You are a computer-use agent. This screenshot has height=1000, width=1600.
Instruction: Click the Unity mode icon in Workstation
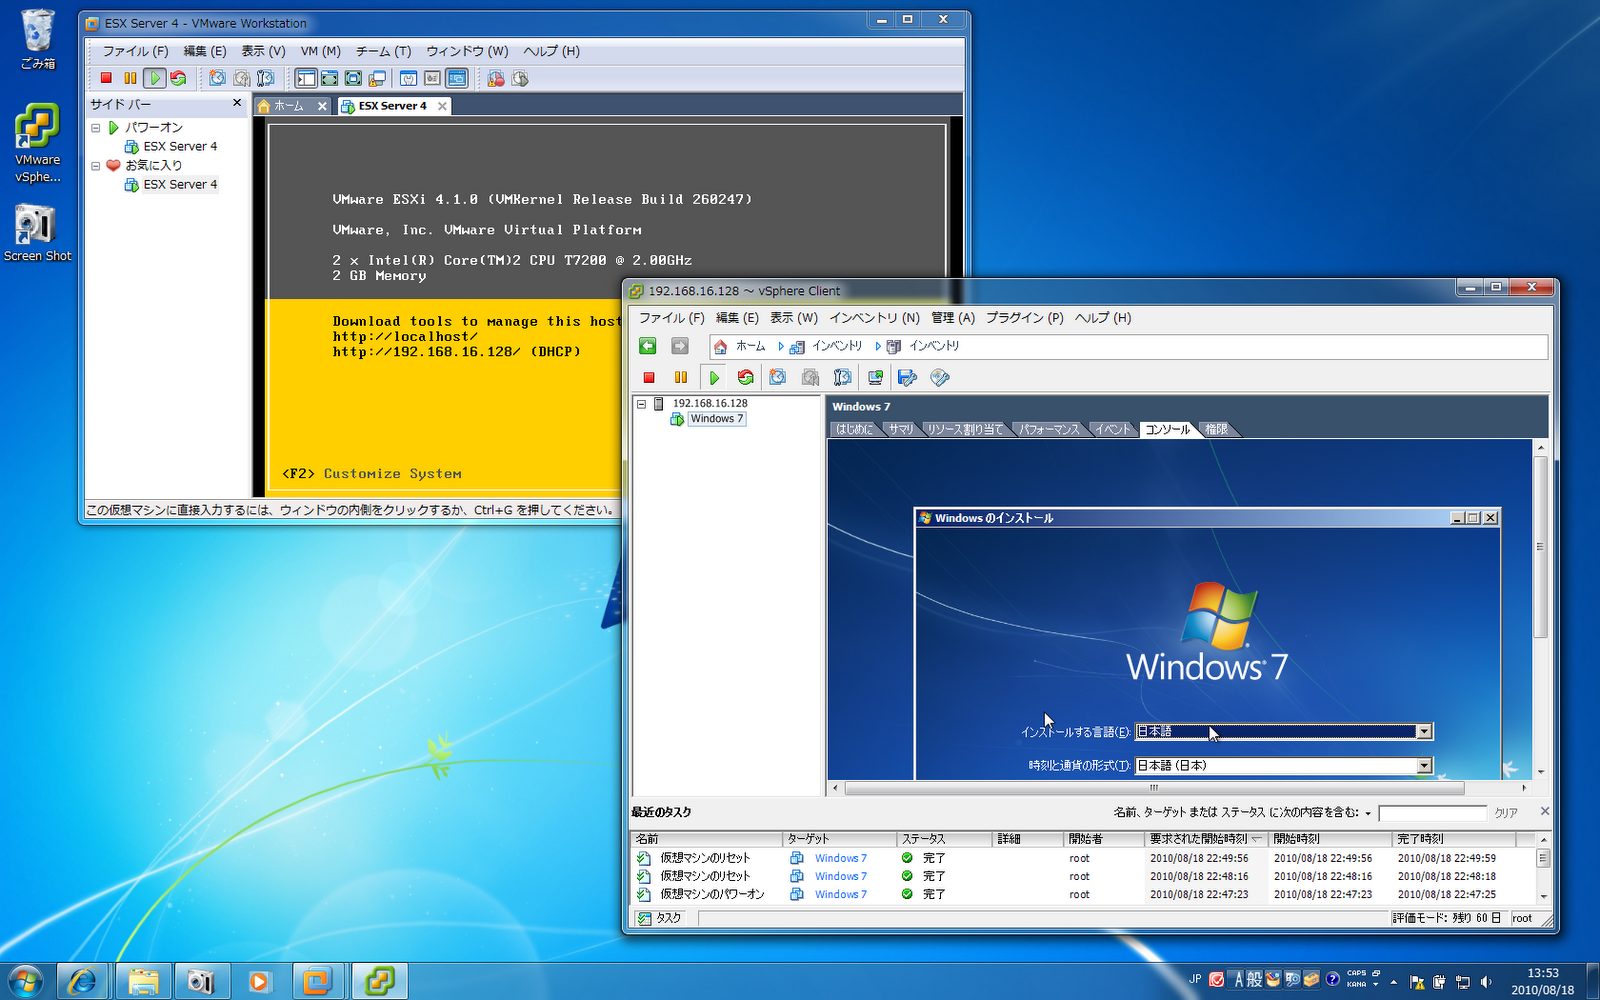pos(377,78)
